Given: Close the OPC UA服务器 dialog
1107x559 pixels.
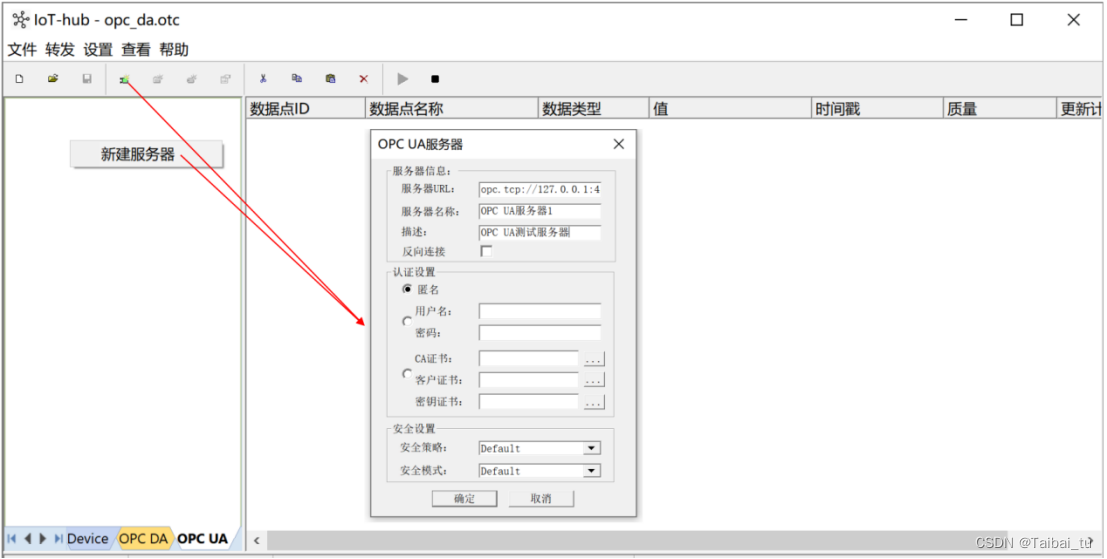Looking at the screenshot, I should 619,144.
